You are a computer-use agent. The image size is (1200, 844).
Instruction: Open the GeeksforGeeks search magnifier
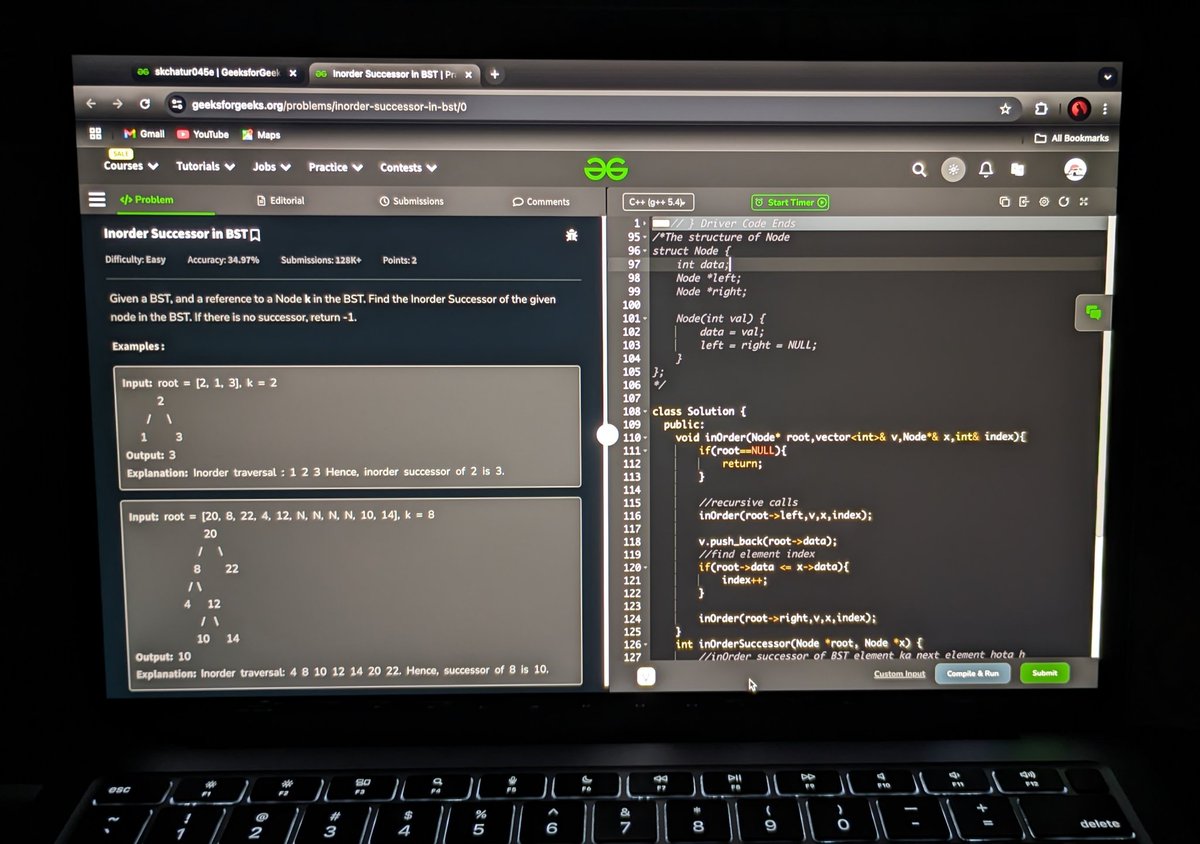click(919, 171)
